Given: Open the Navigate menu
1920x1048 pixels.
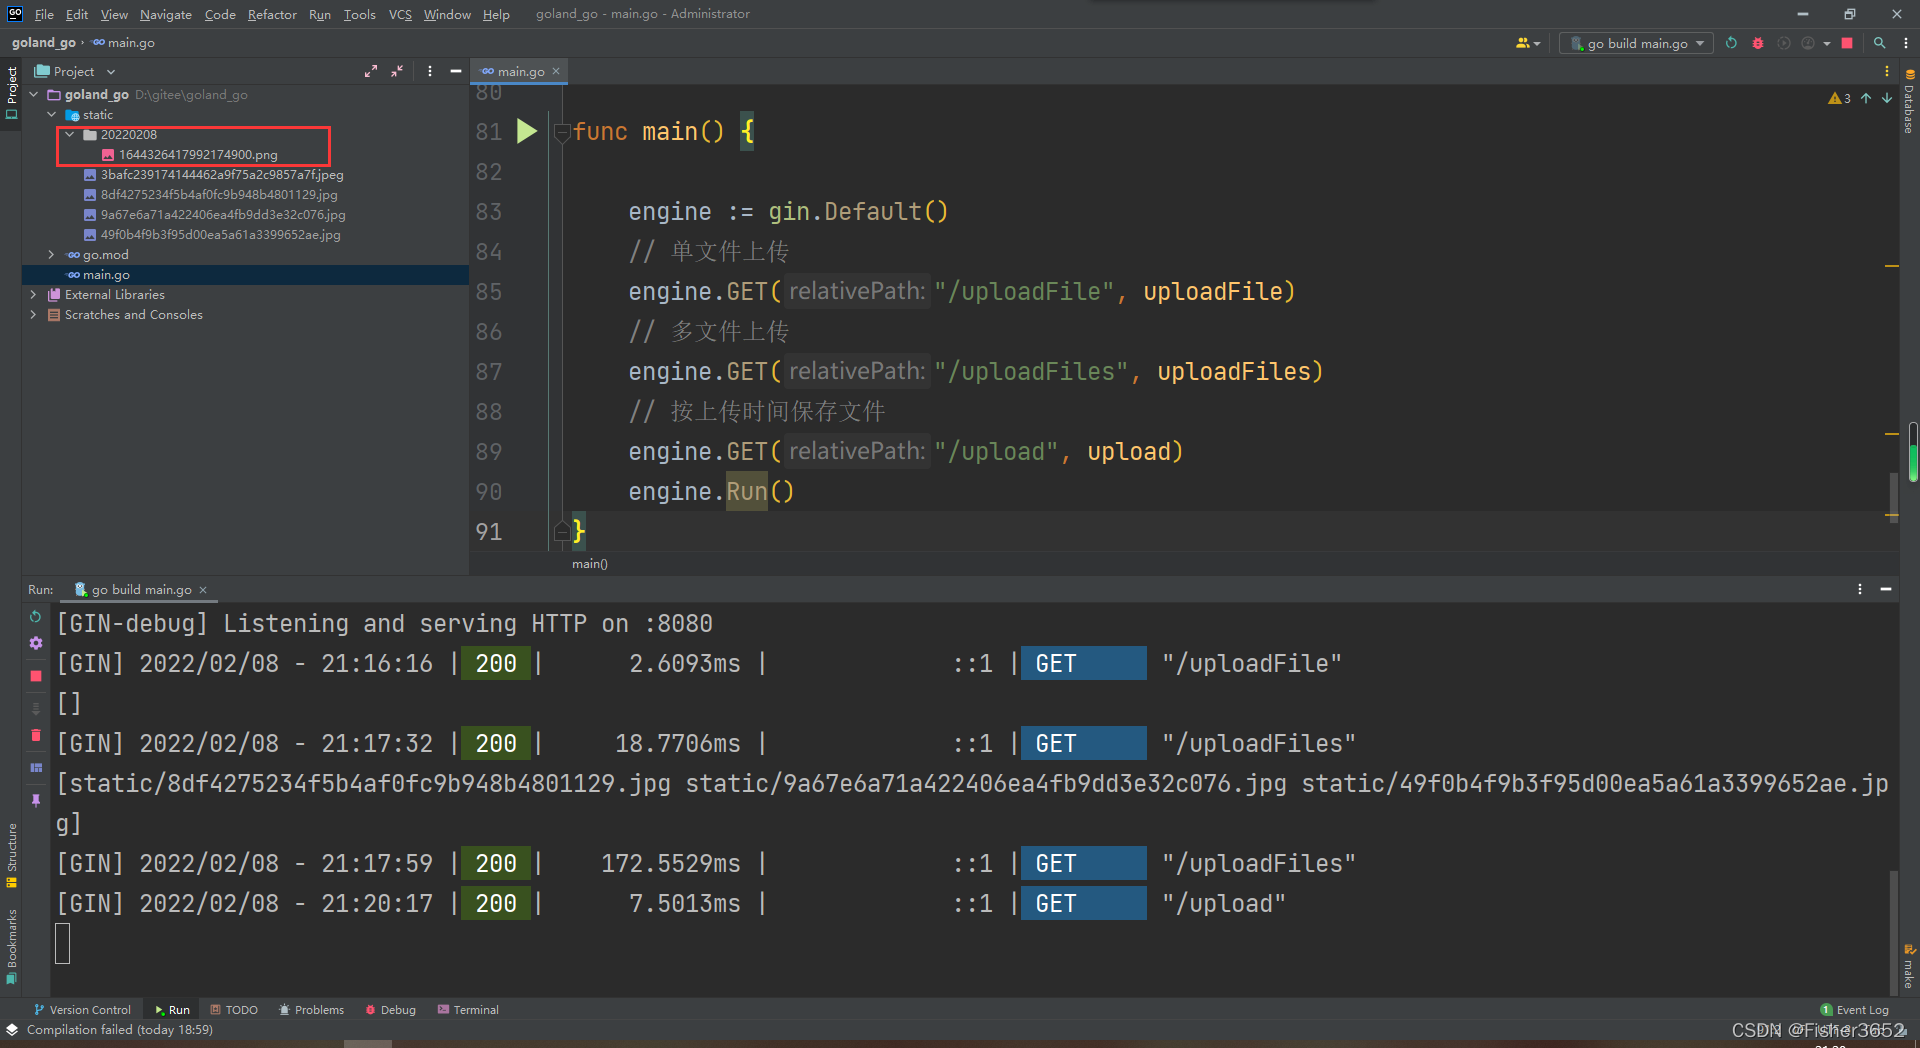Looking at the screenshot, I should tap(166, 14).
